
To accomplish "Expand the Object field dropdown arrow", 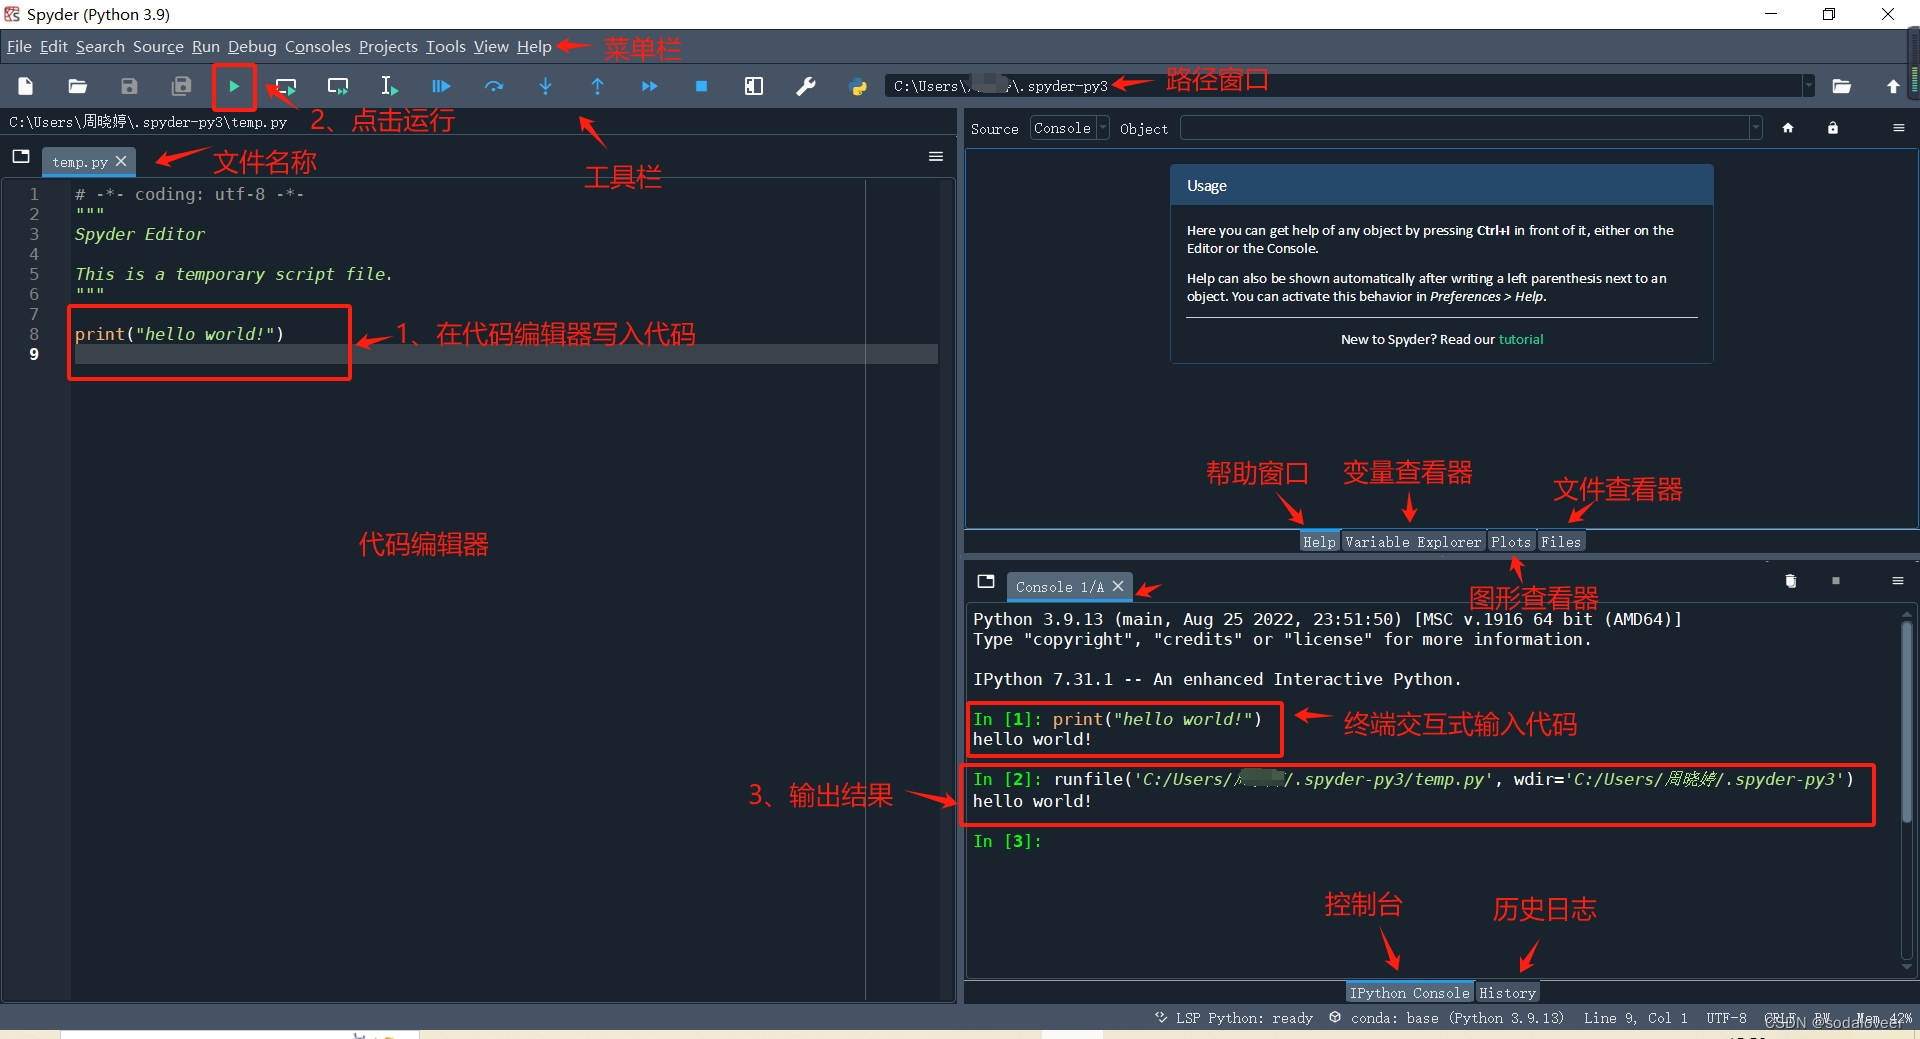I will click(x=1755, y=128).
